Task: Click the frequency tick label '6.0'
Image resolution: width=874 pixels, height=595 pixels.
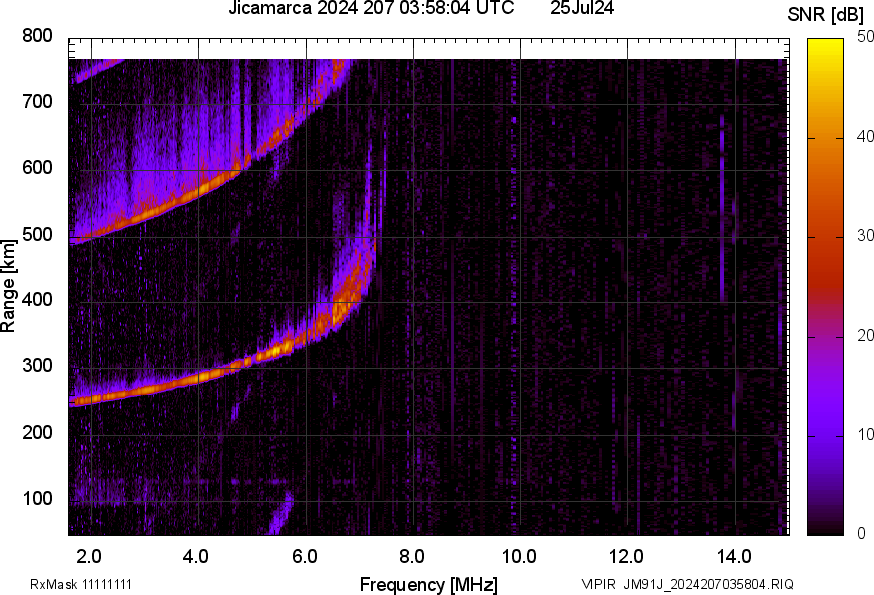Action: pyautogui.click(x=304, y=557)
